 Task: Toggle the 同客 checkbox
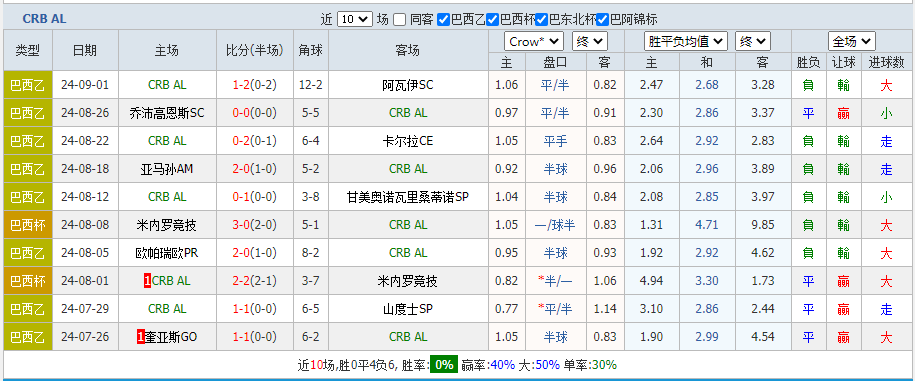(400, 20)
